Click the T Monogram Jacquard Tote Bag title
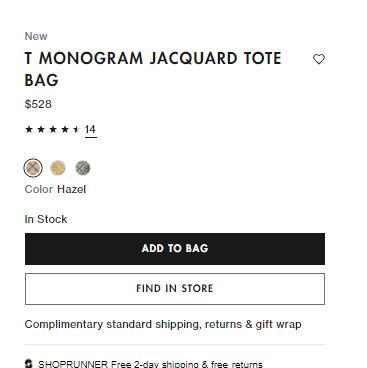The height and width of the screenshot is (368, 367). pyautogui.click(x=153, y=69)
